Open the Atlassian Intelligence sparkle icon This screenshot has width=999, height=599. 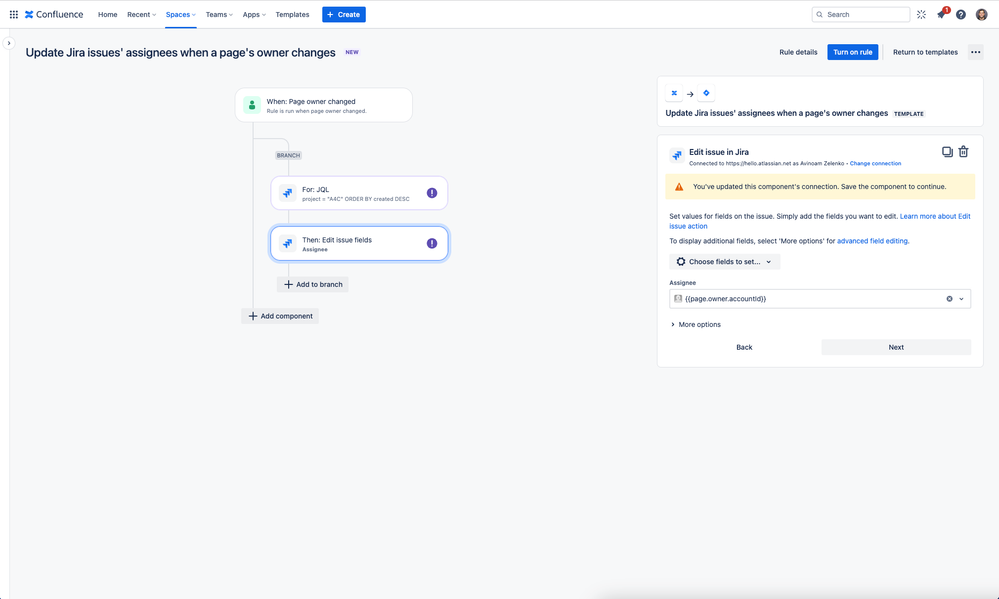(921, 14)
